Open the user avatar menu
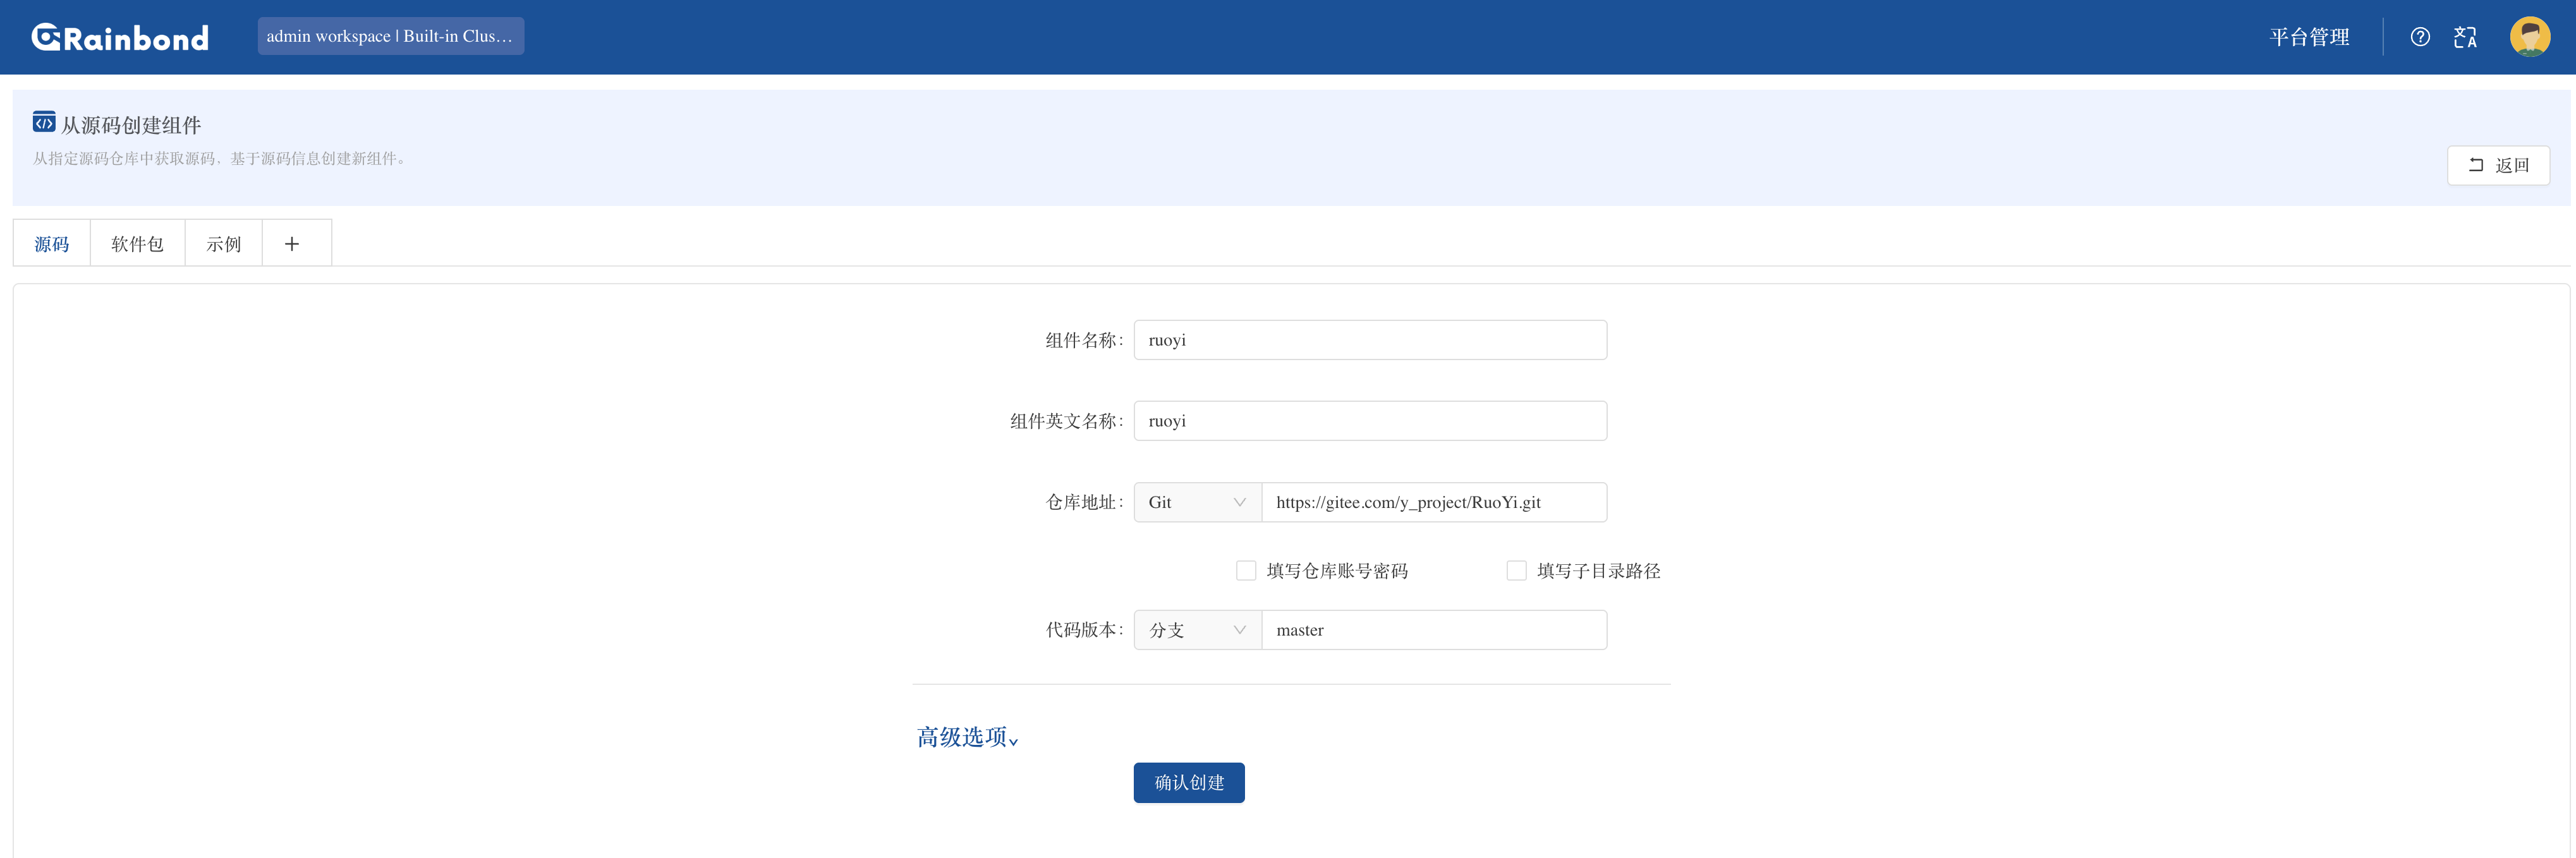 point(2529,37)
